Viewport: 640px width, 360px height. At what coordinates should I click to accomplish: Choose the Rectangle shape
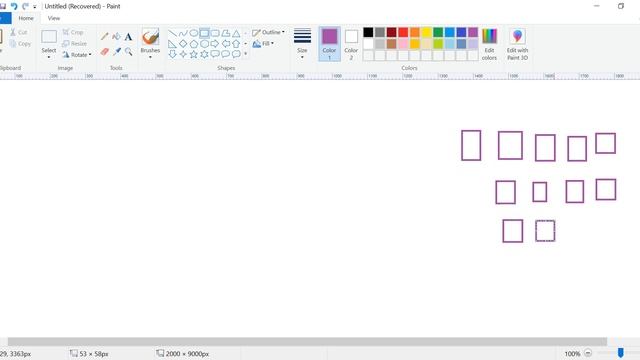pos(204,33)
